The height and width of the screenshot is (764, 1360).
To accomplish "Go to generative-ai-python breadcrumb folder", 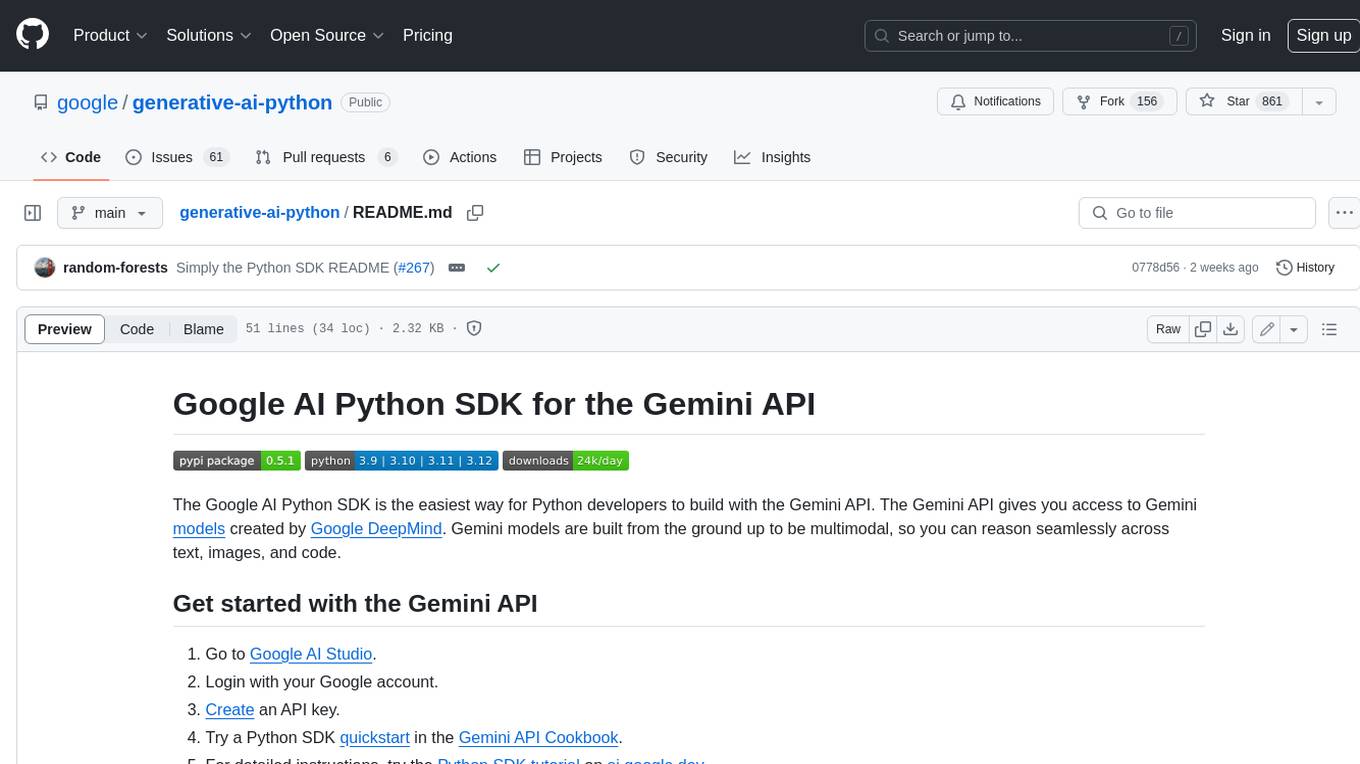I will coord(259,212).
